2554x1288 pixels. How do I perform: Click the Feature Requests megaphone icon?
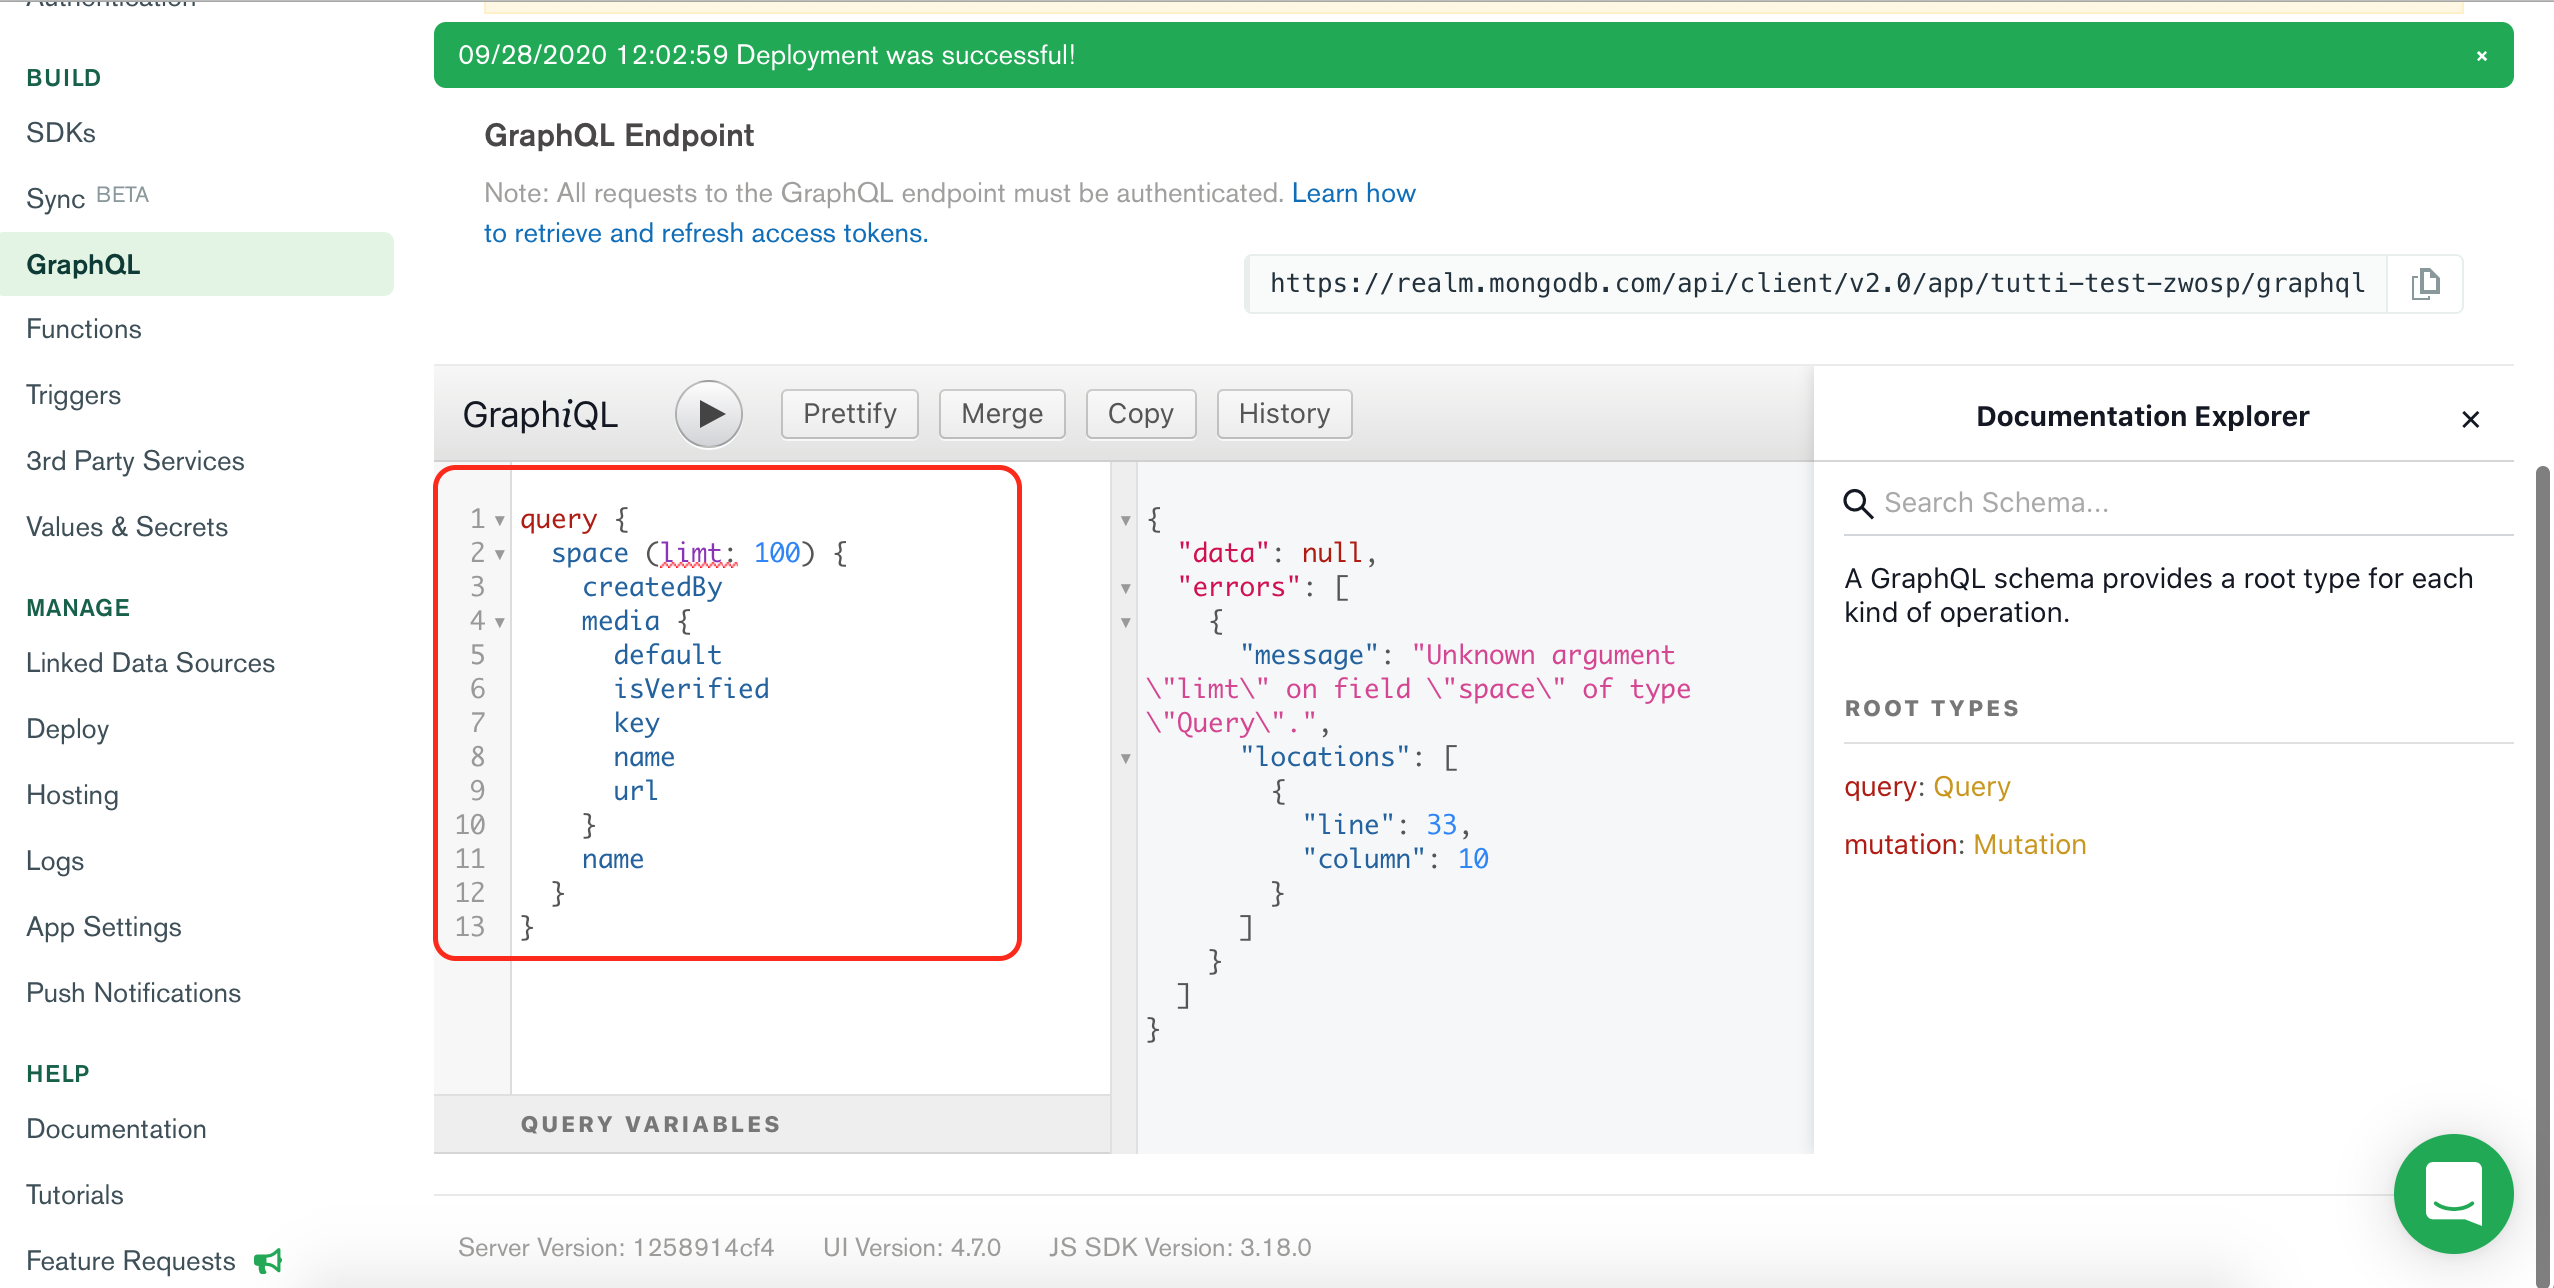click(x=268, y=1261)
